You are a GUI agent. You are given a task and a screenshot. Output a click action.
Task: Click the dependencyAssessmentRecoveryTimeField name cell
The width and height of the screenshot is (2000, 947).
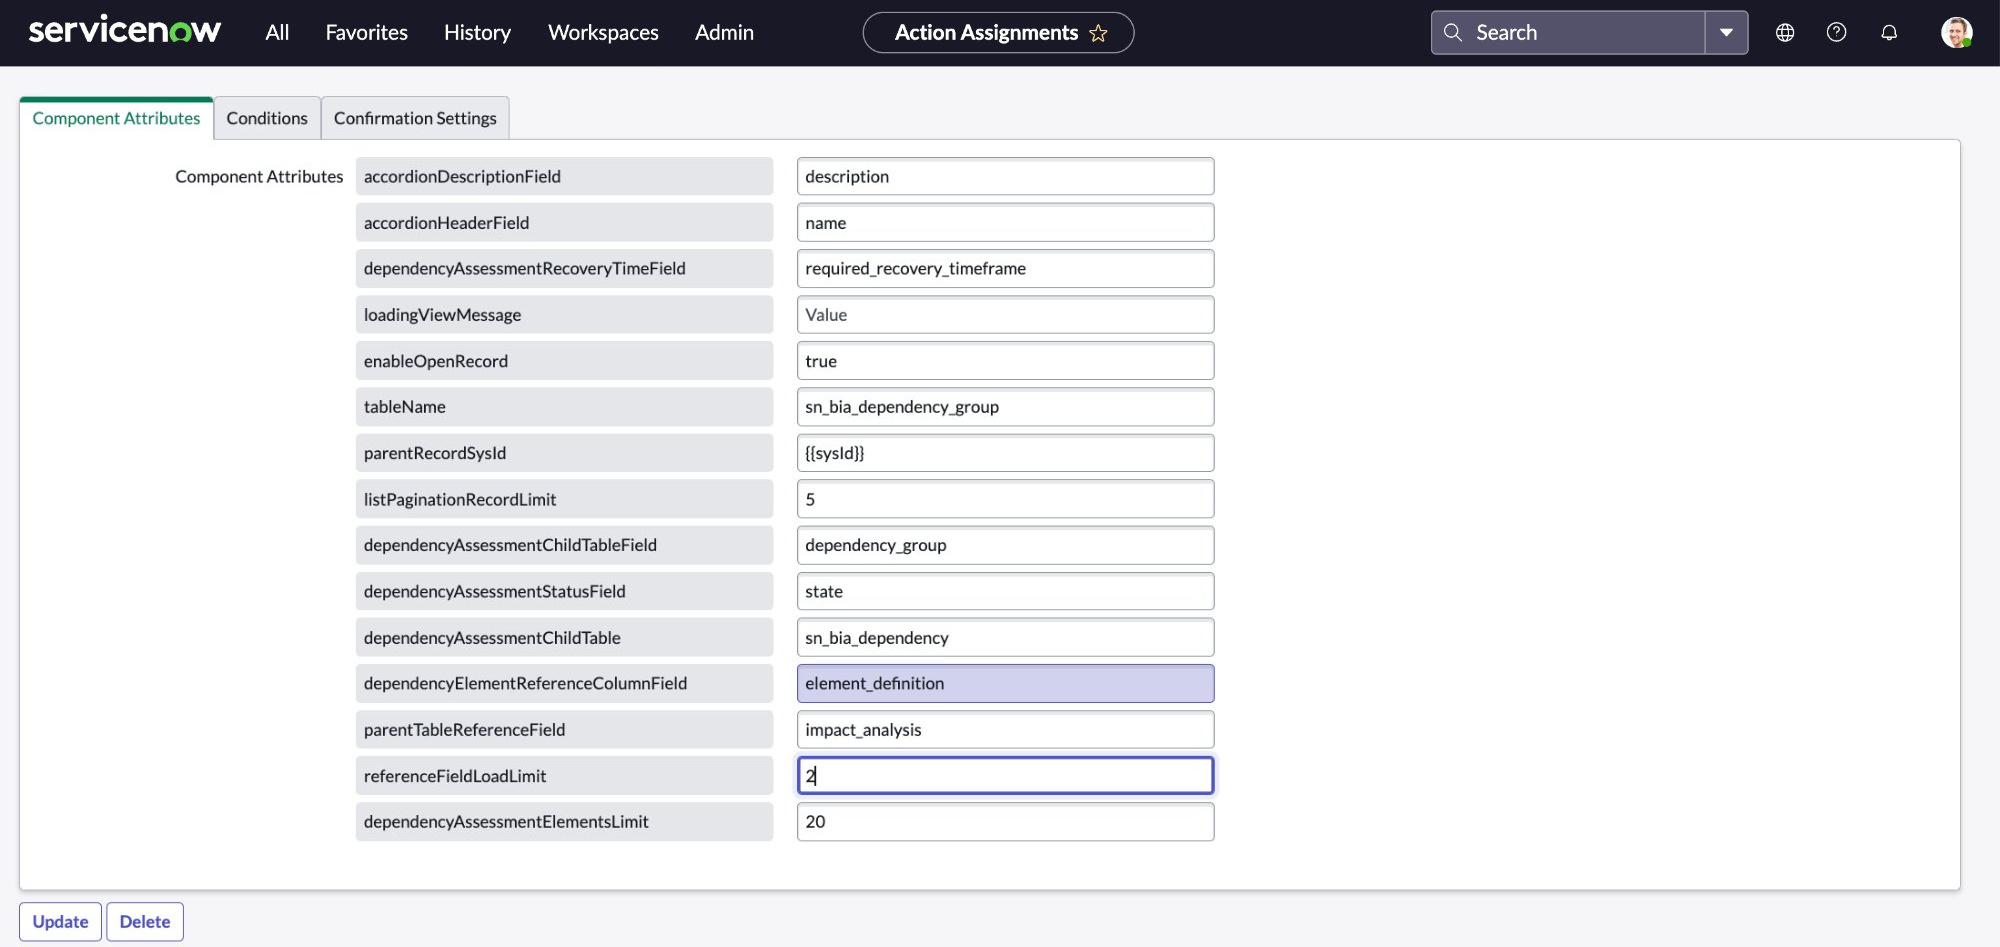point(564,268)
